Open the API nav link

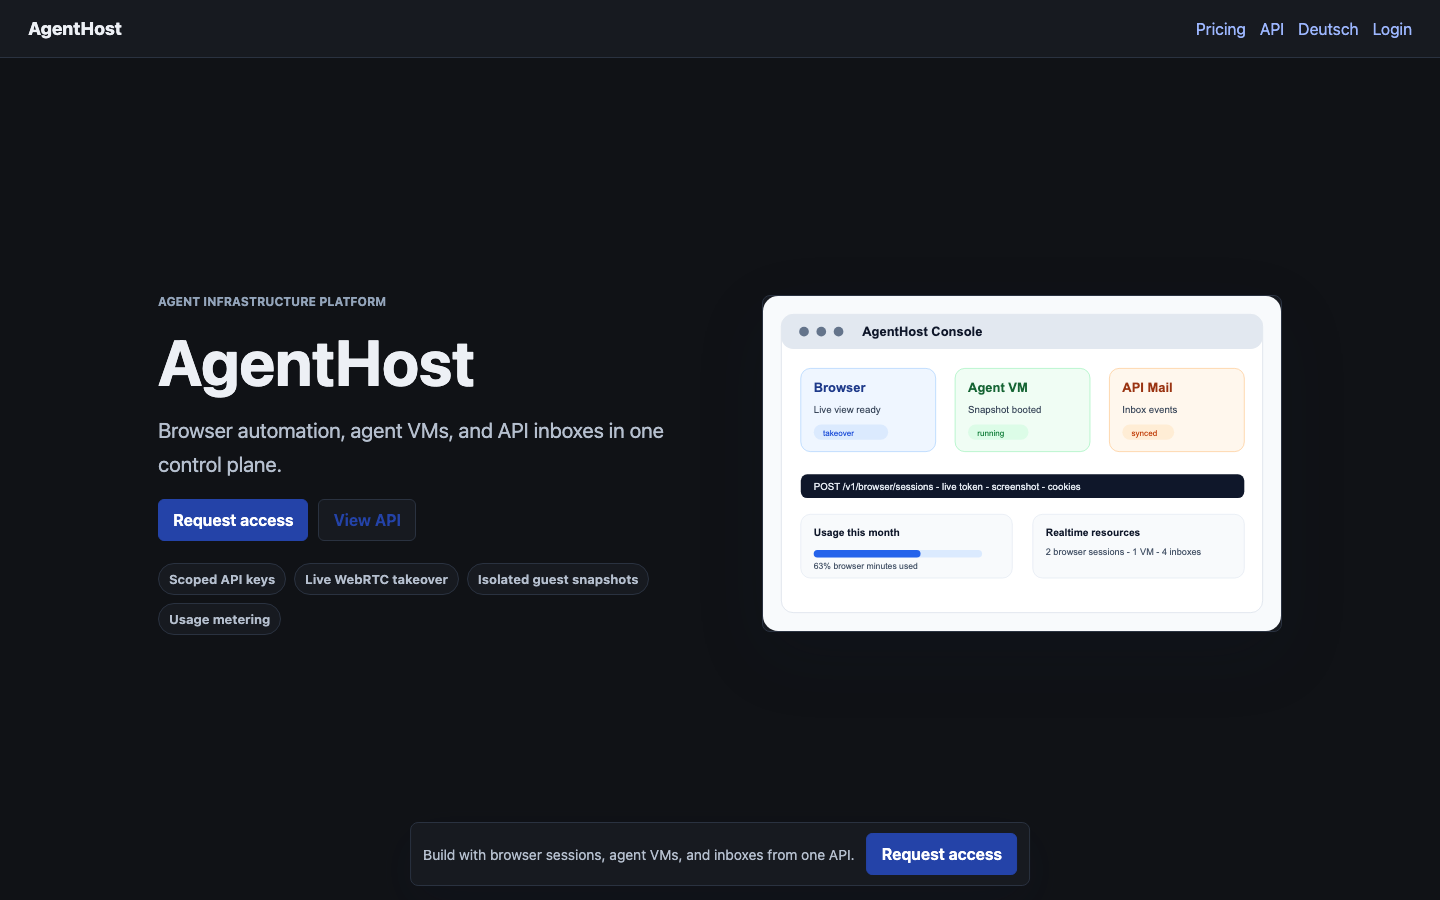(x=1272, y=29)
